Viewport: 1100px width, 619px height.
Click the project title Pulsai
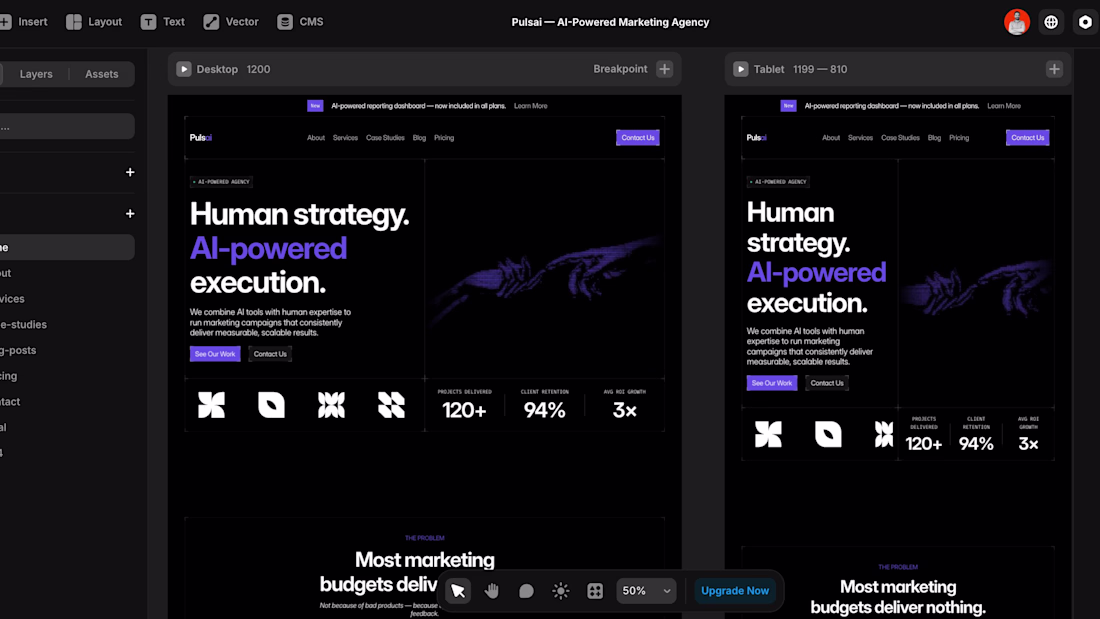[x=610, y=22]
